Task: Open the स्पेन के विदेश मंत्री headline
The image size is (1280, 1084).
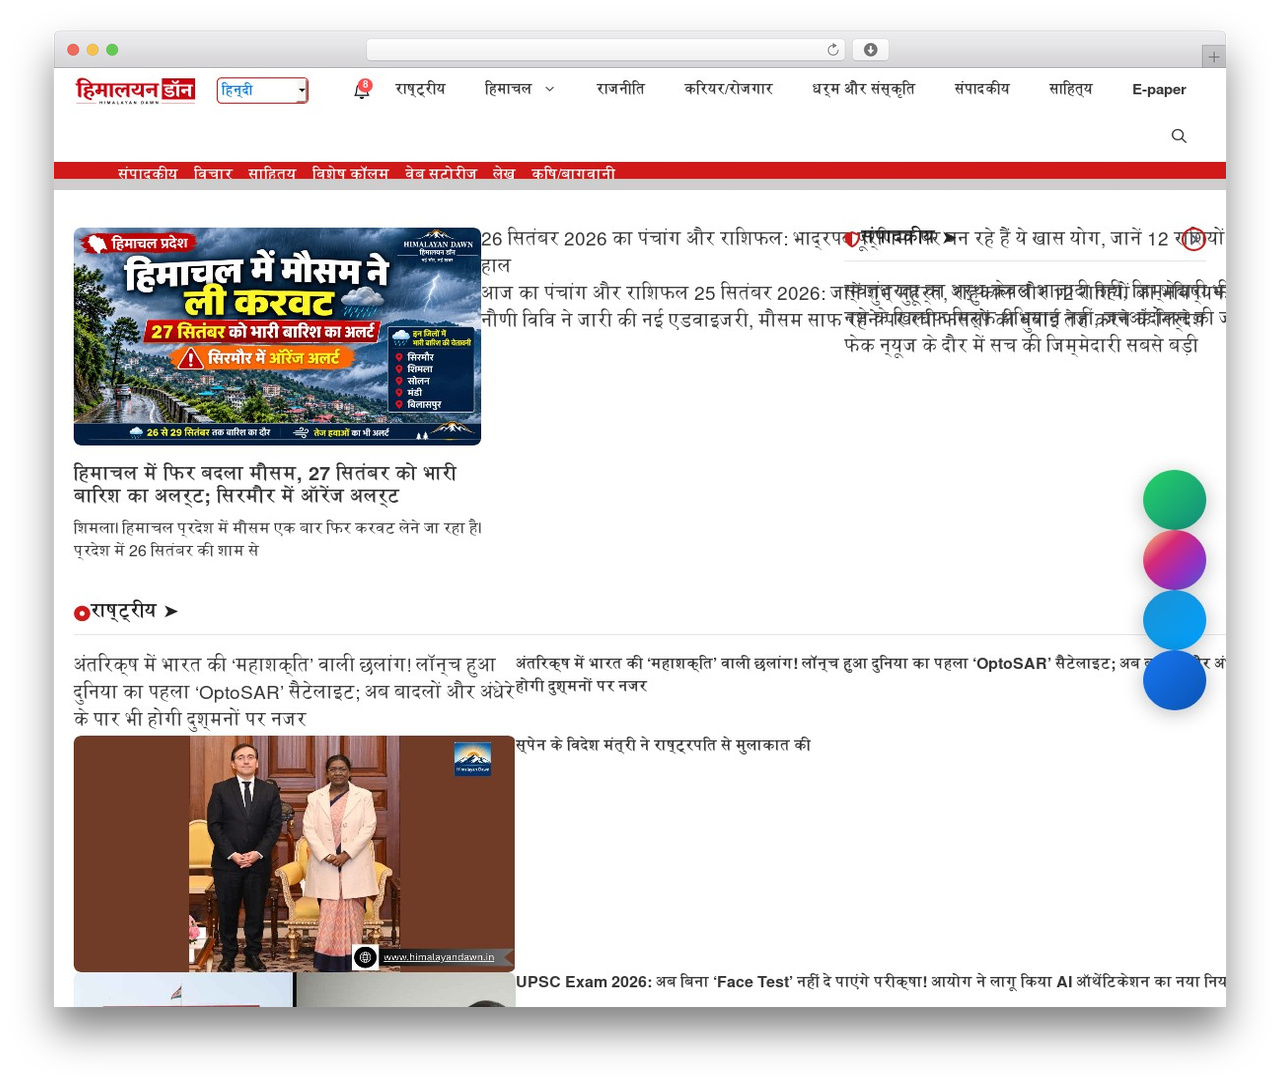Action: coord(663,745)
